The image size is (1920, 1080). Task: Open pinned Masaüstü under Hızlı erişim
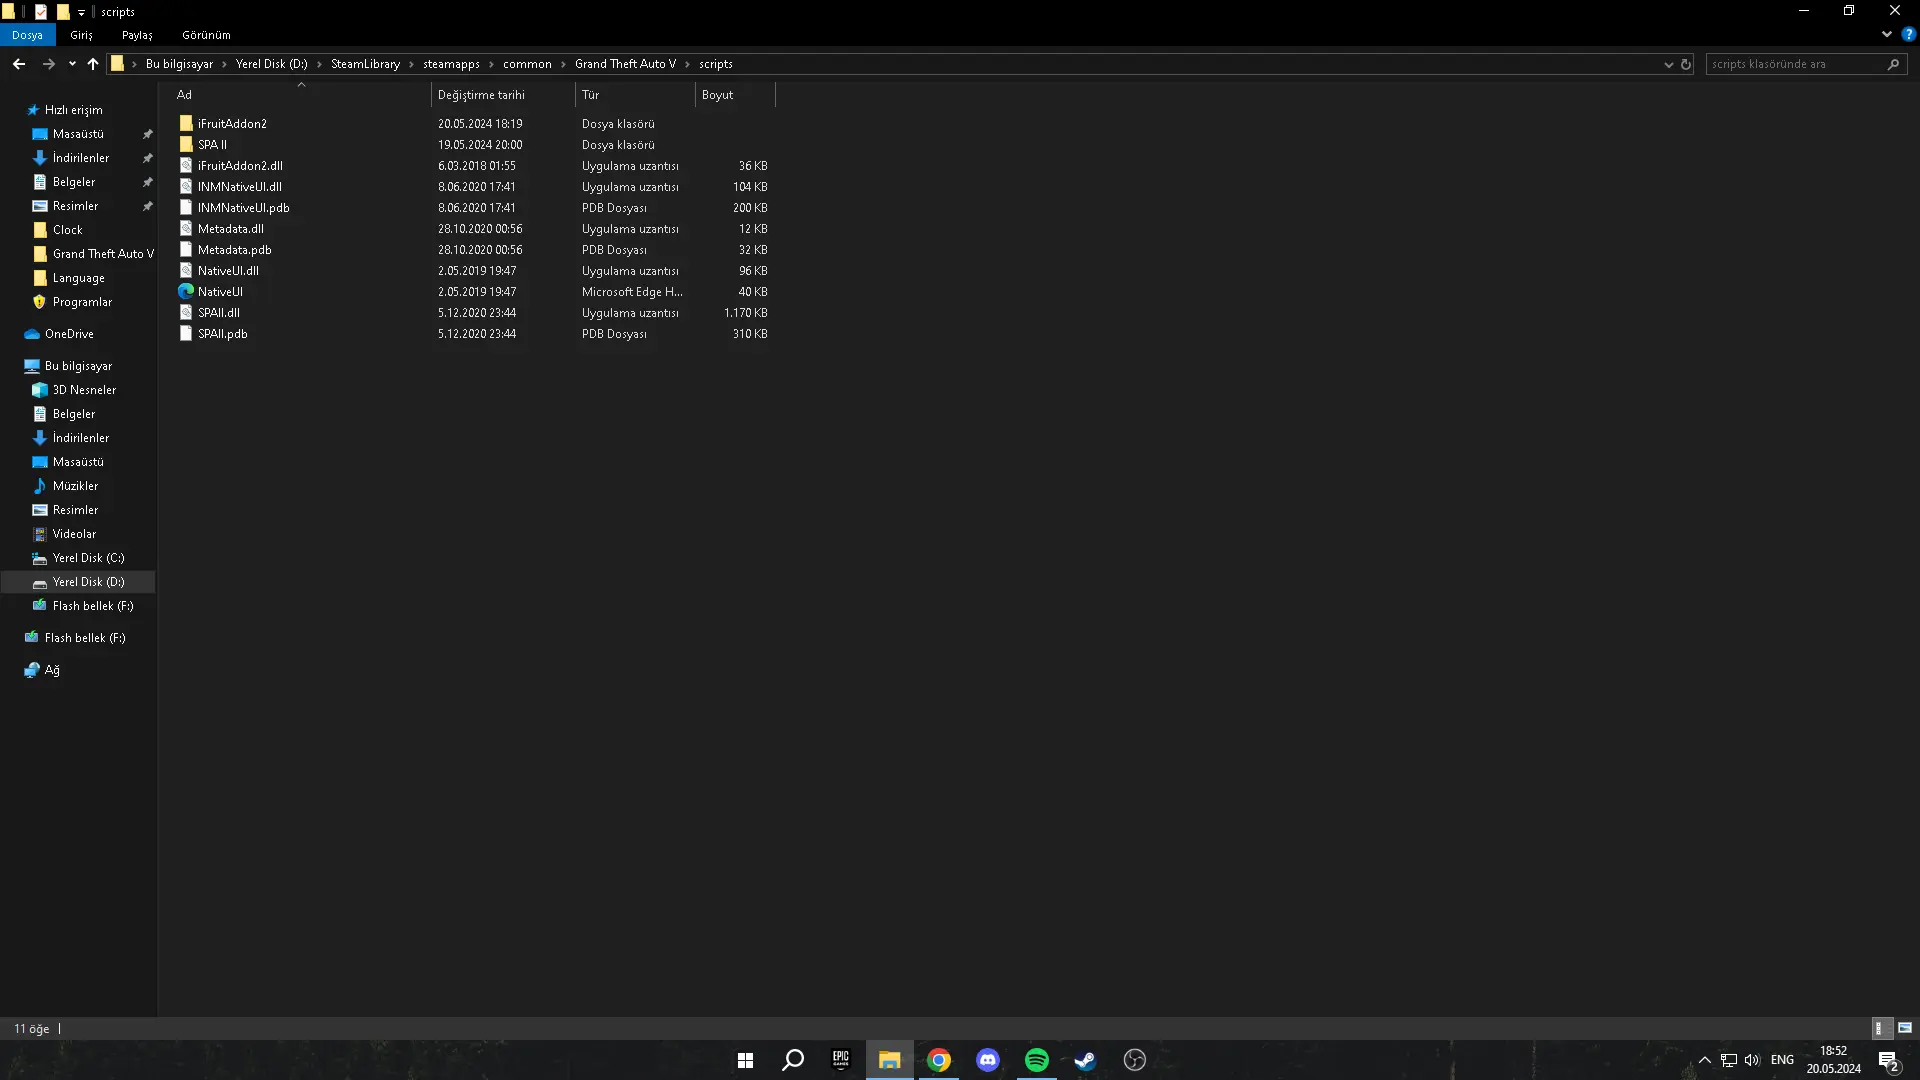coord(78,134)
